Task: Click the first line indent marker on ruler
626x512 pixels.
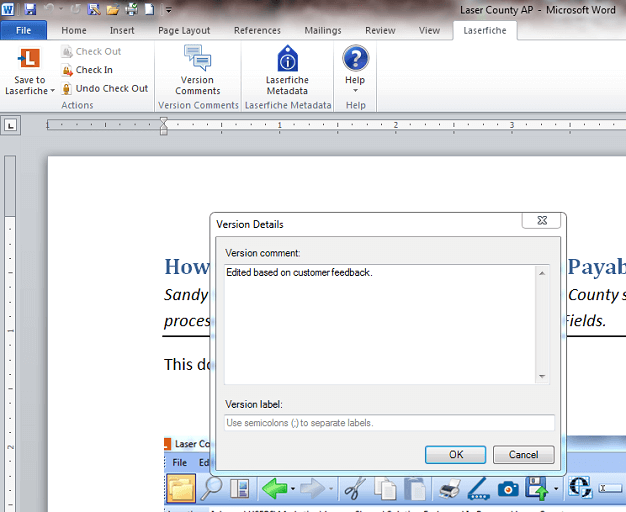Action: tap(164, 121)
